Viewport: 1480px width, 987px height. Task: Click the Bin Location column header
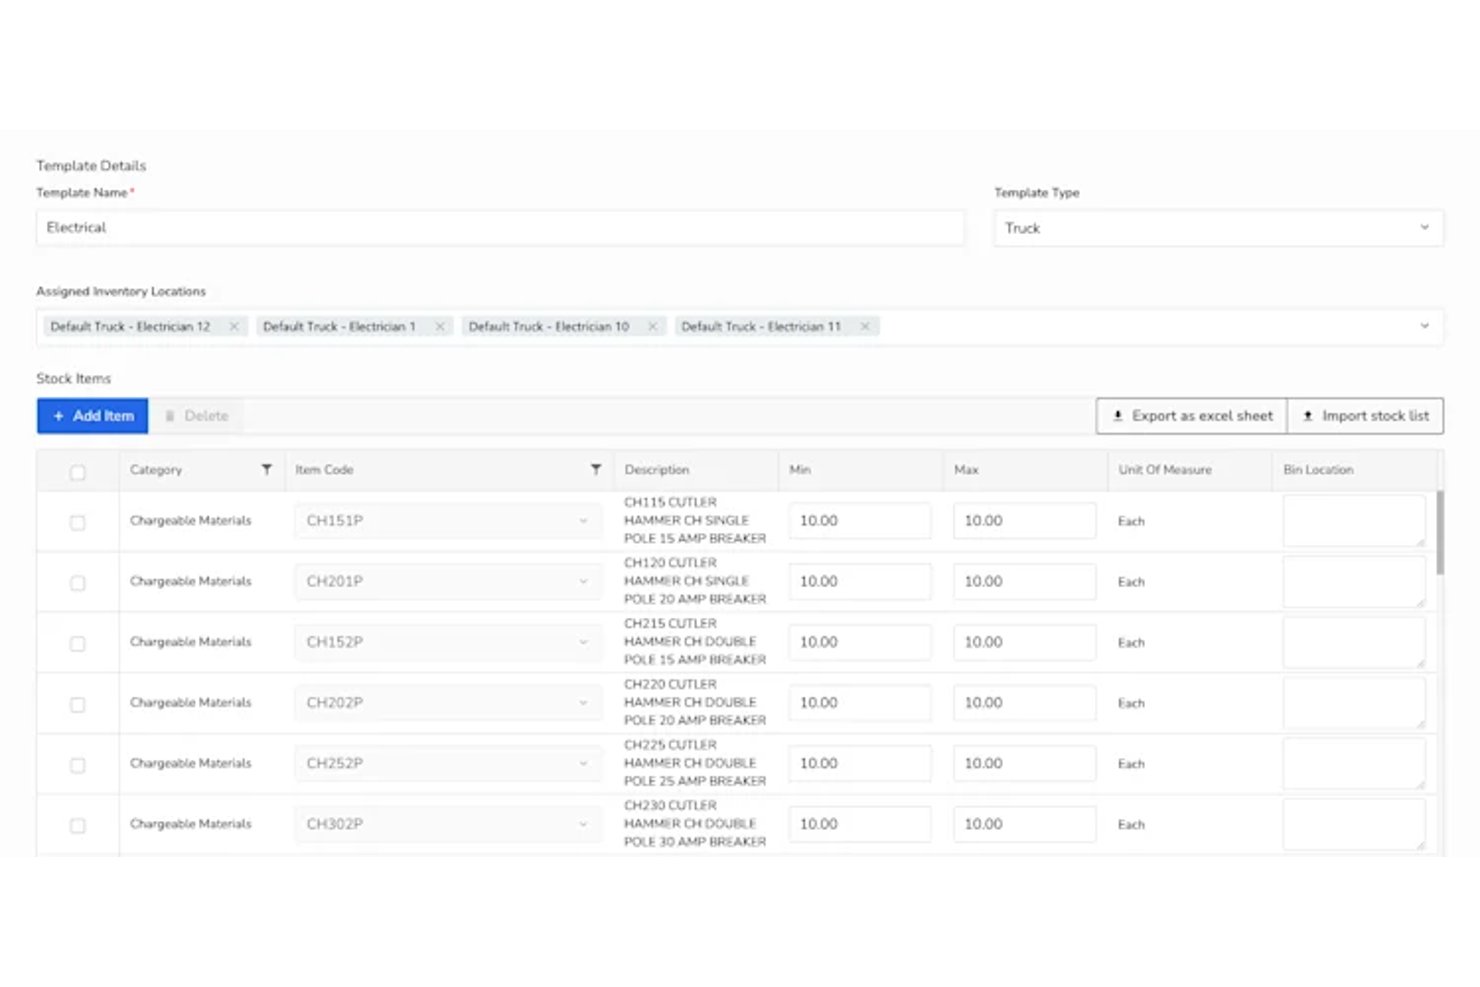1318,470
